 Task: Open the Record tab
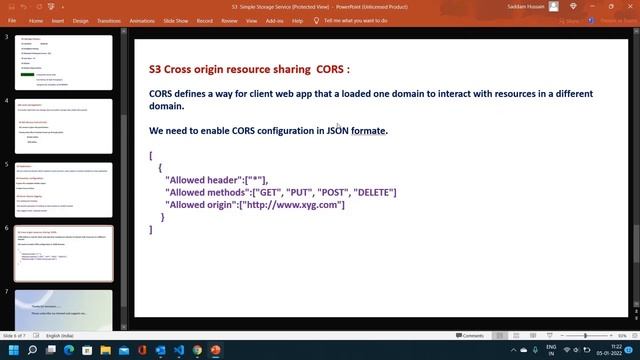pyautogui.click(x=204, y=20)
